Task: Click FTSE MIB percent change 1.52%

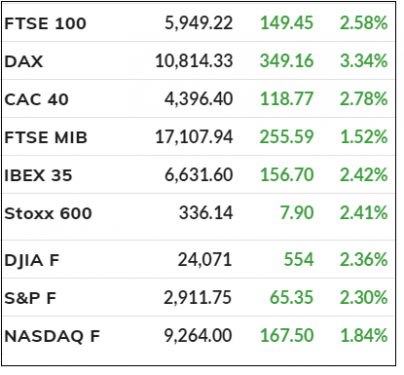Action: coord(364,137)
